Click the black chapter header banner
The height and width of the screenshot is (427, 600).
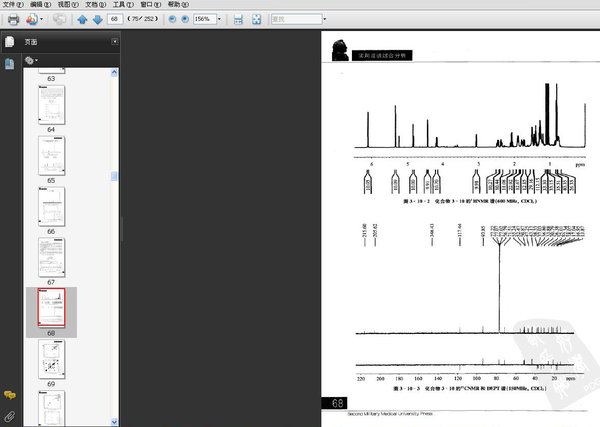tap(382, 55)
